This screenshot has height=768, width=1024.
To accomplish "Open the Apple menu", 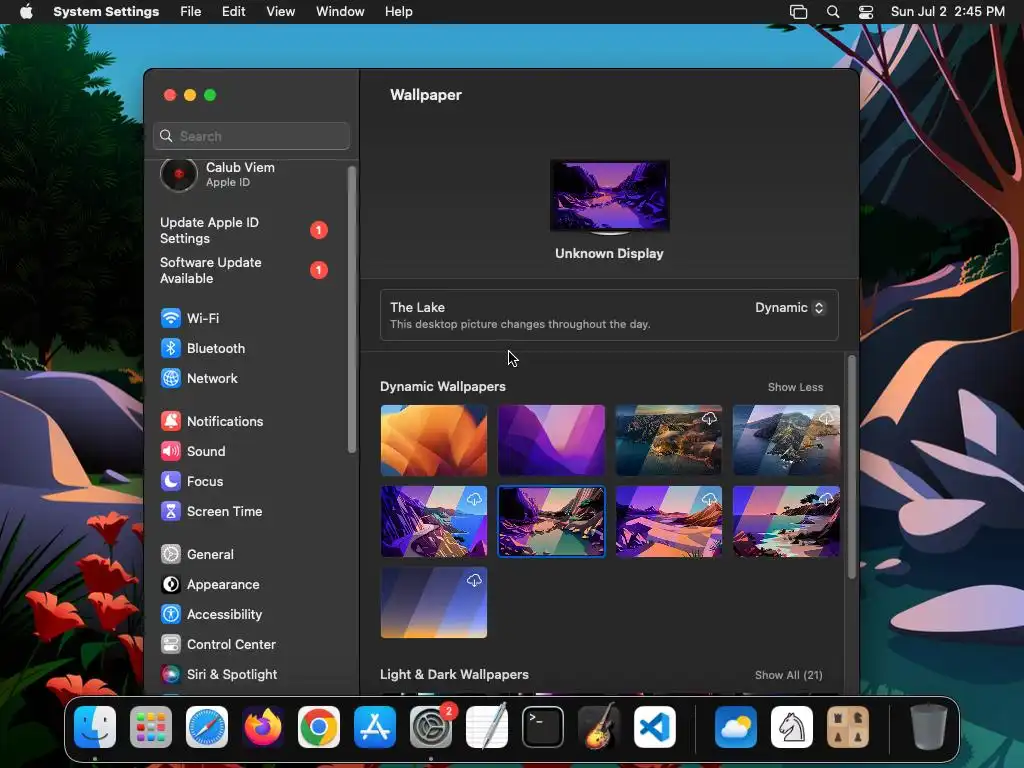I will [26, 12].
